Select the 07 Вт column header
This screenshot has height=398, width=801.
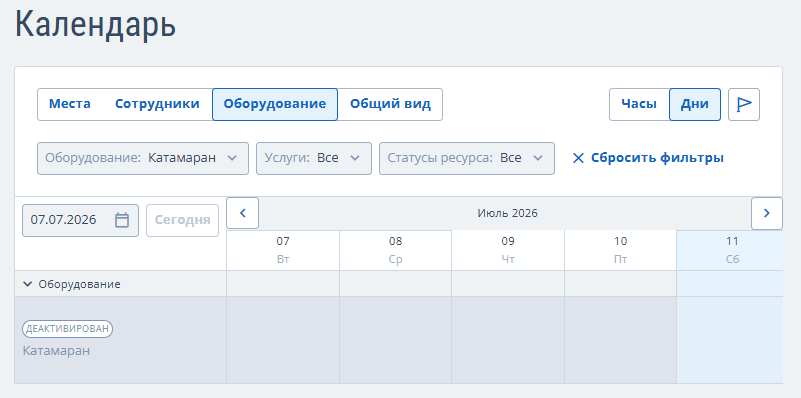click(283, 250)
